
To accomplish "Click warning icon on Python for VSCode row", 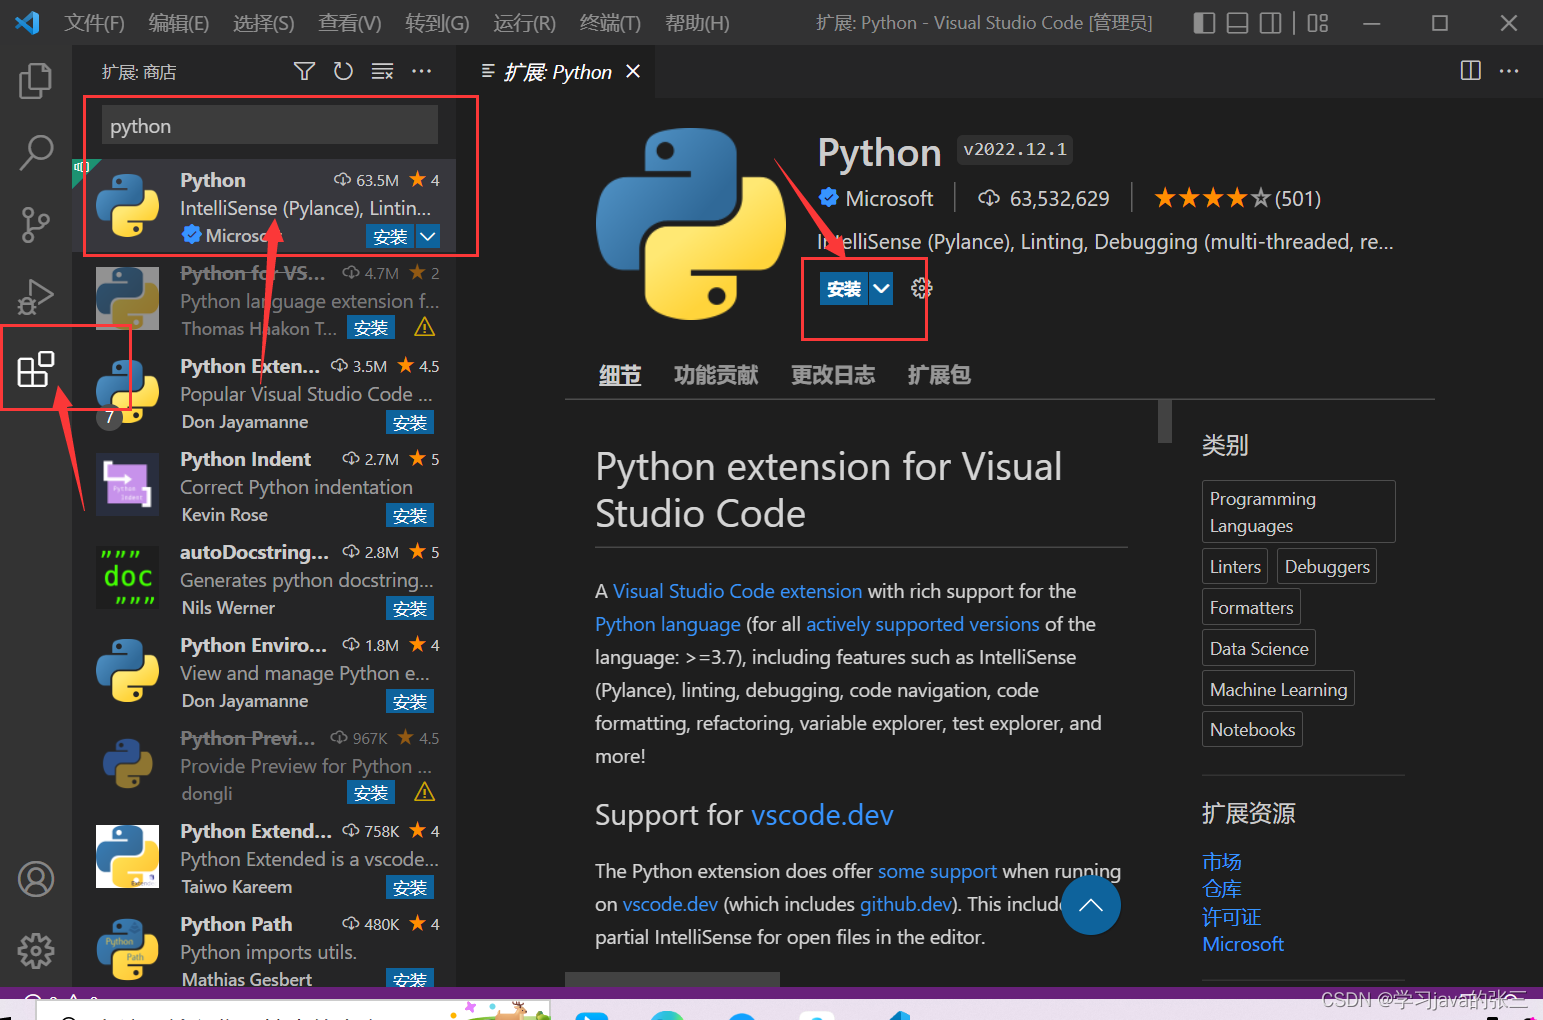I will click(x=424, y=327).
